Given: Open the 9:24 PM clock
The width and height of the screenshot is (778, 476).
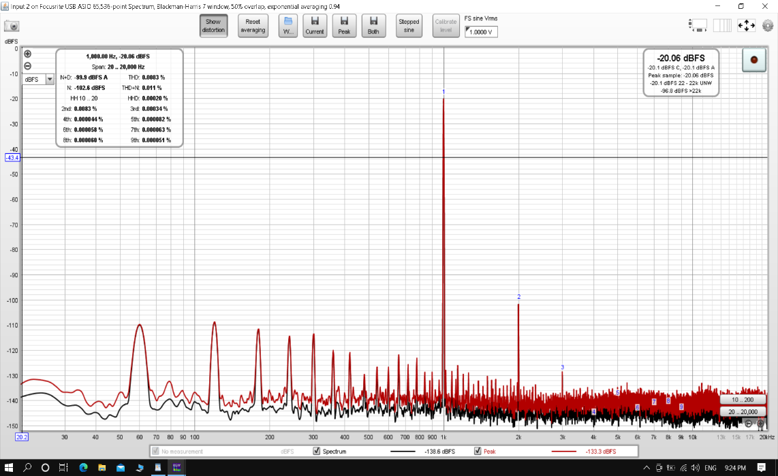Looking at the screenshot, I should pyautogui.click(x=735, y=468).
